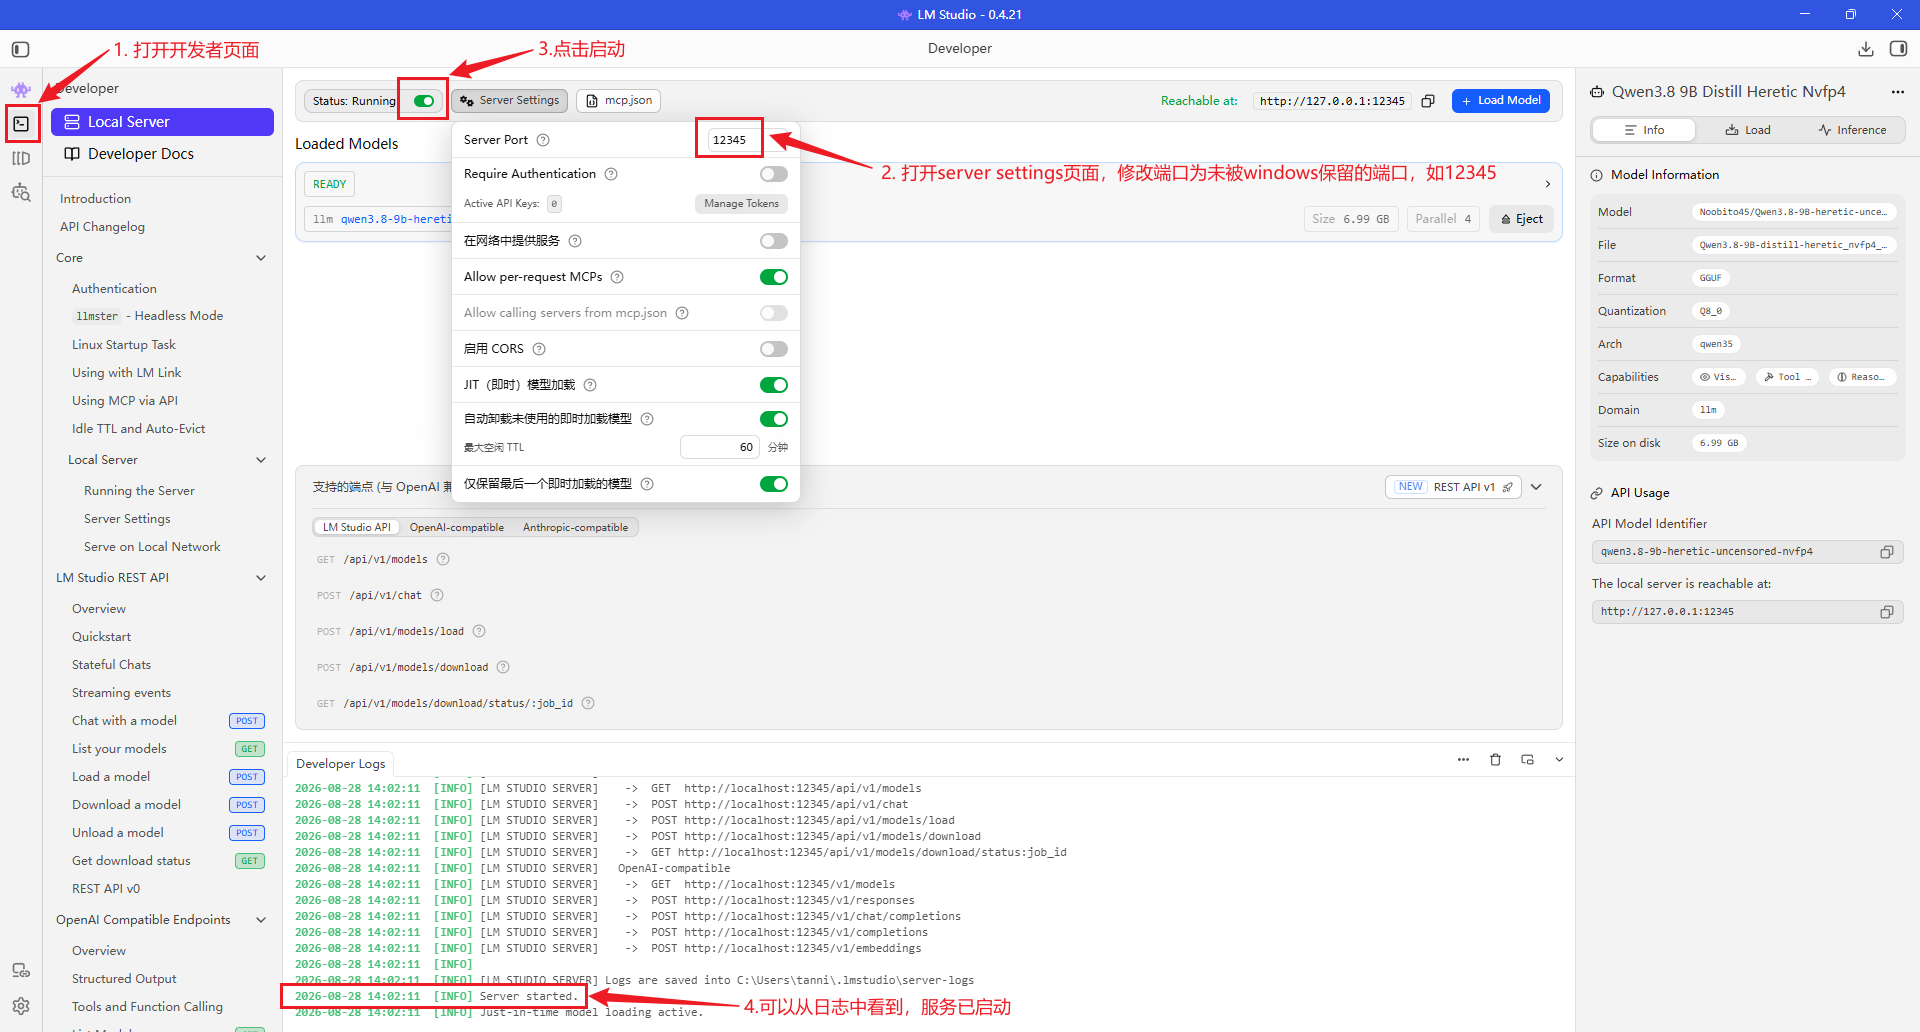Show help for 启用 CORS
This screenshot has width=1920, height=1032.
[539, 349]
